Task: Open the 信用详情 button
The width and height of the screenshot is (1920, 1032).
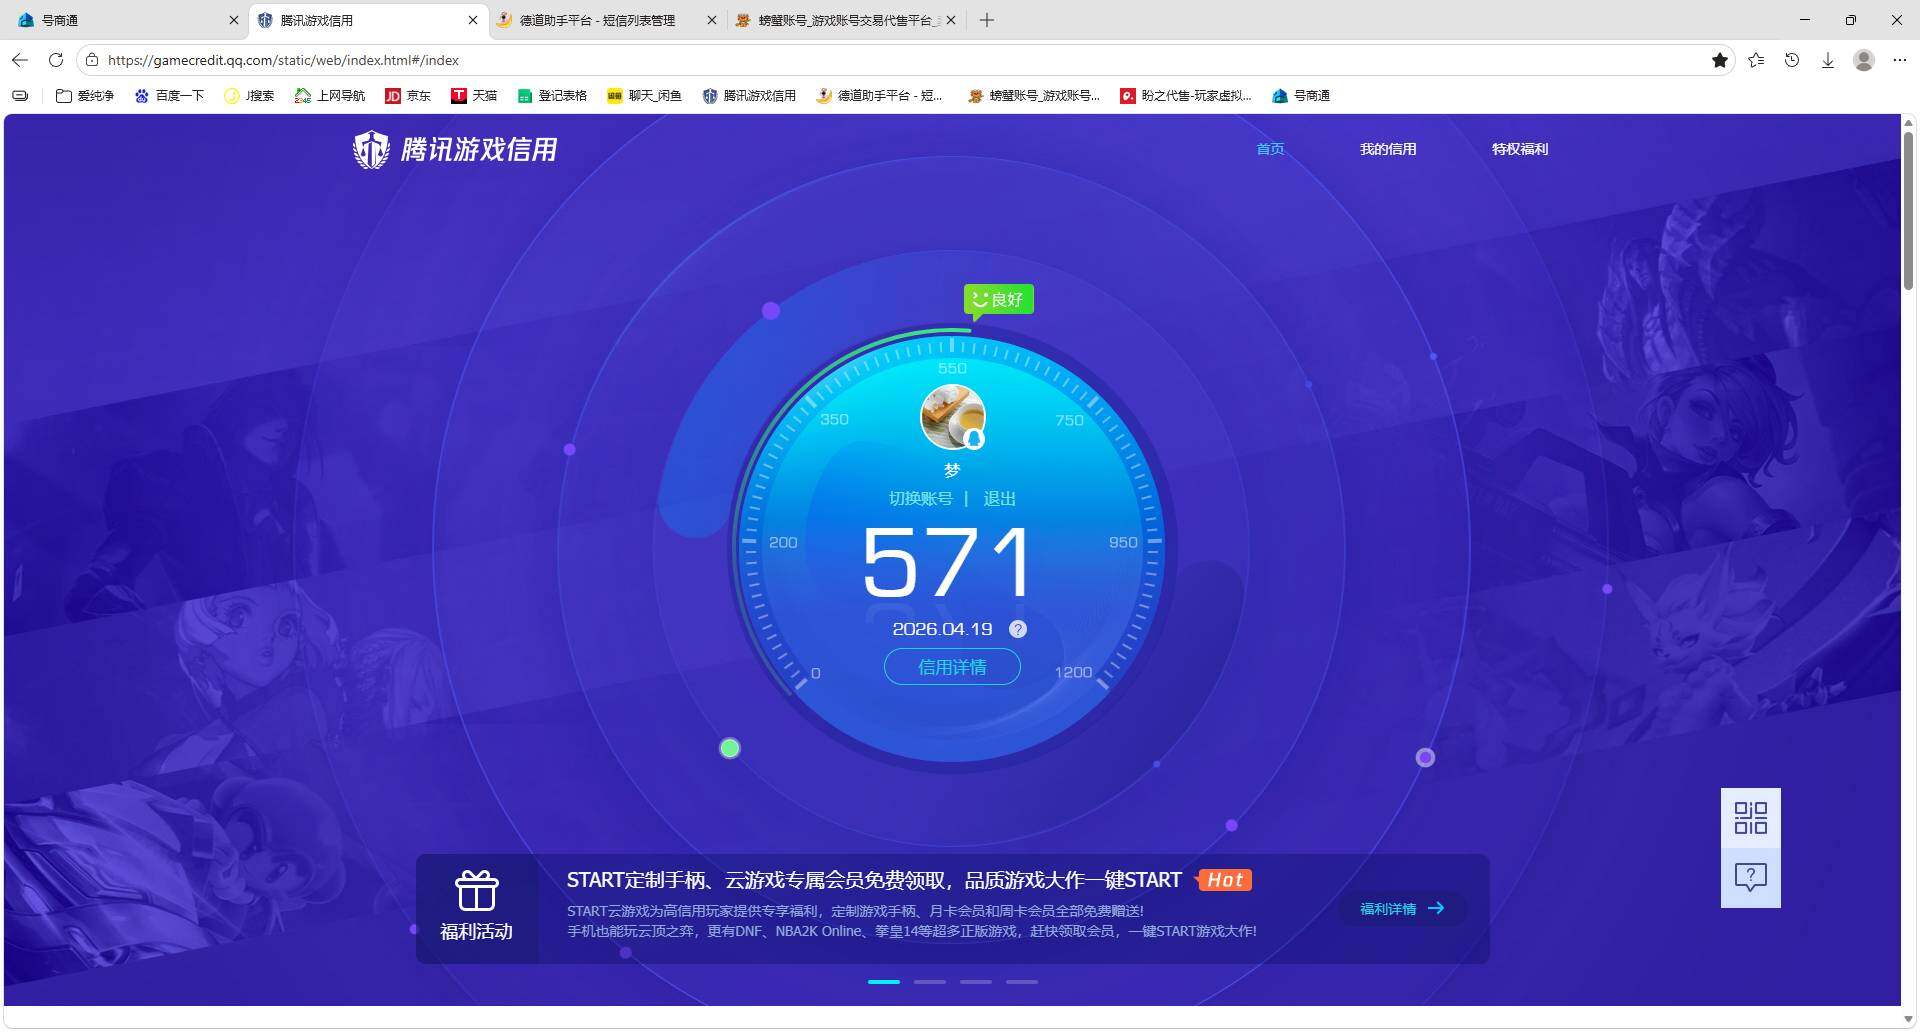Action: click(x=952, y=667)
